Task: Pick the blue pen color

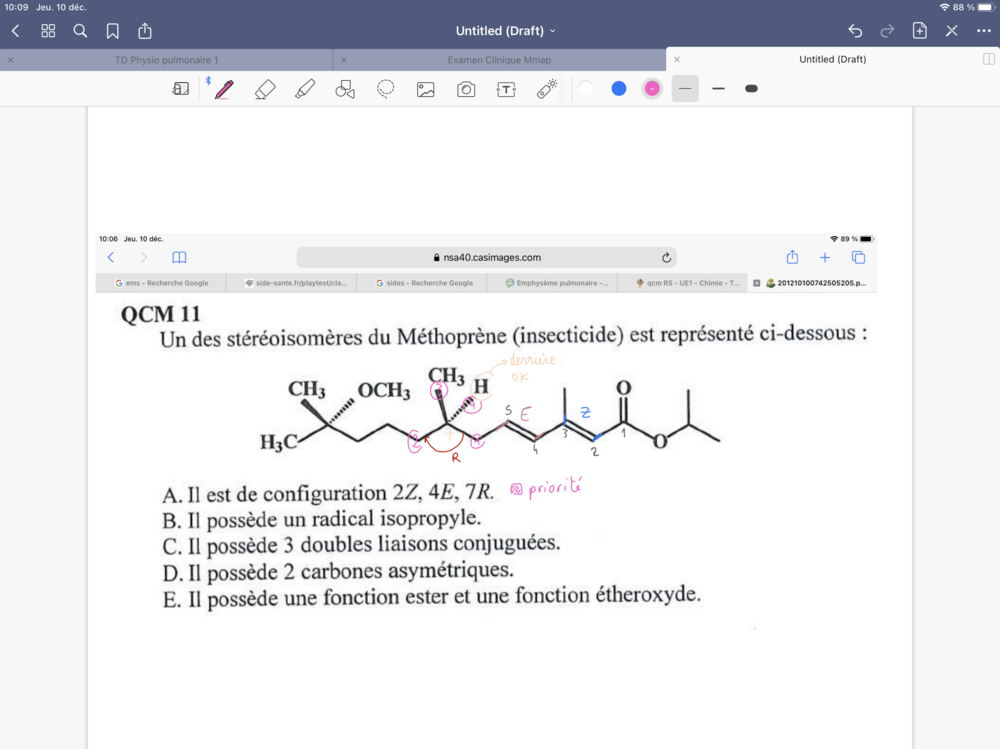Action: click(619, 89)
